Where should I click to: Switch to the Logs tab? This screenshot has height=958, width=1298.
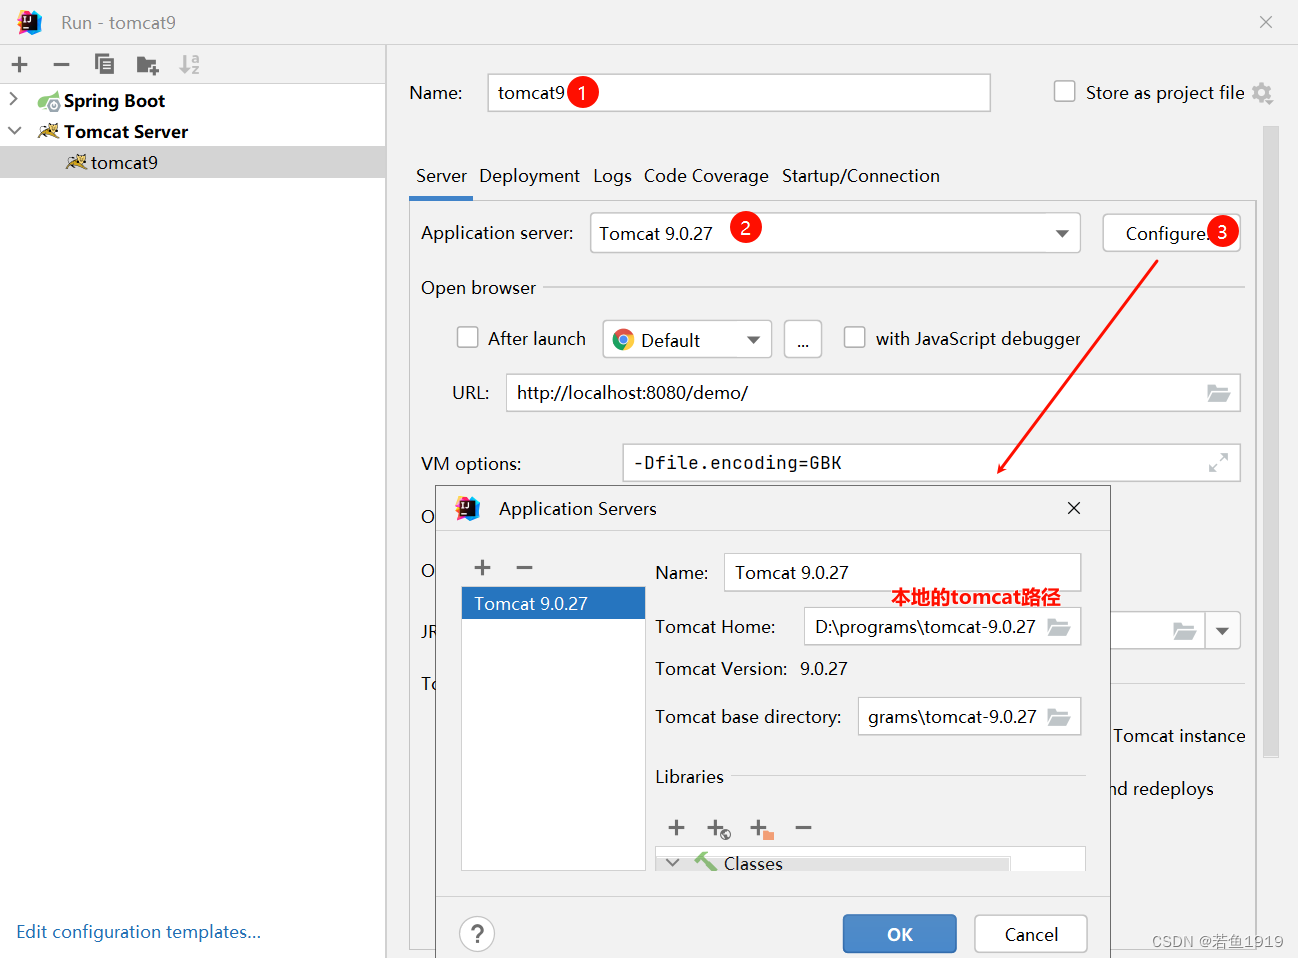pyautogui.click(x=612, y=176)
